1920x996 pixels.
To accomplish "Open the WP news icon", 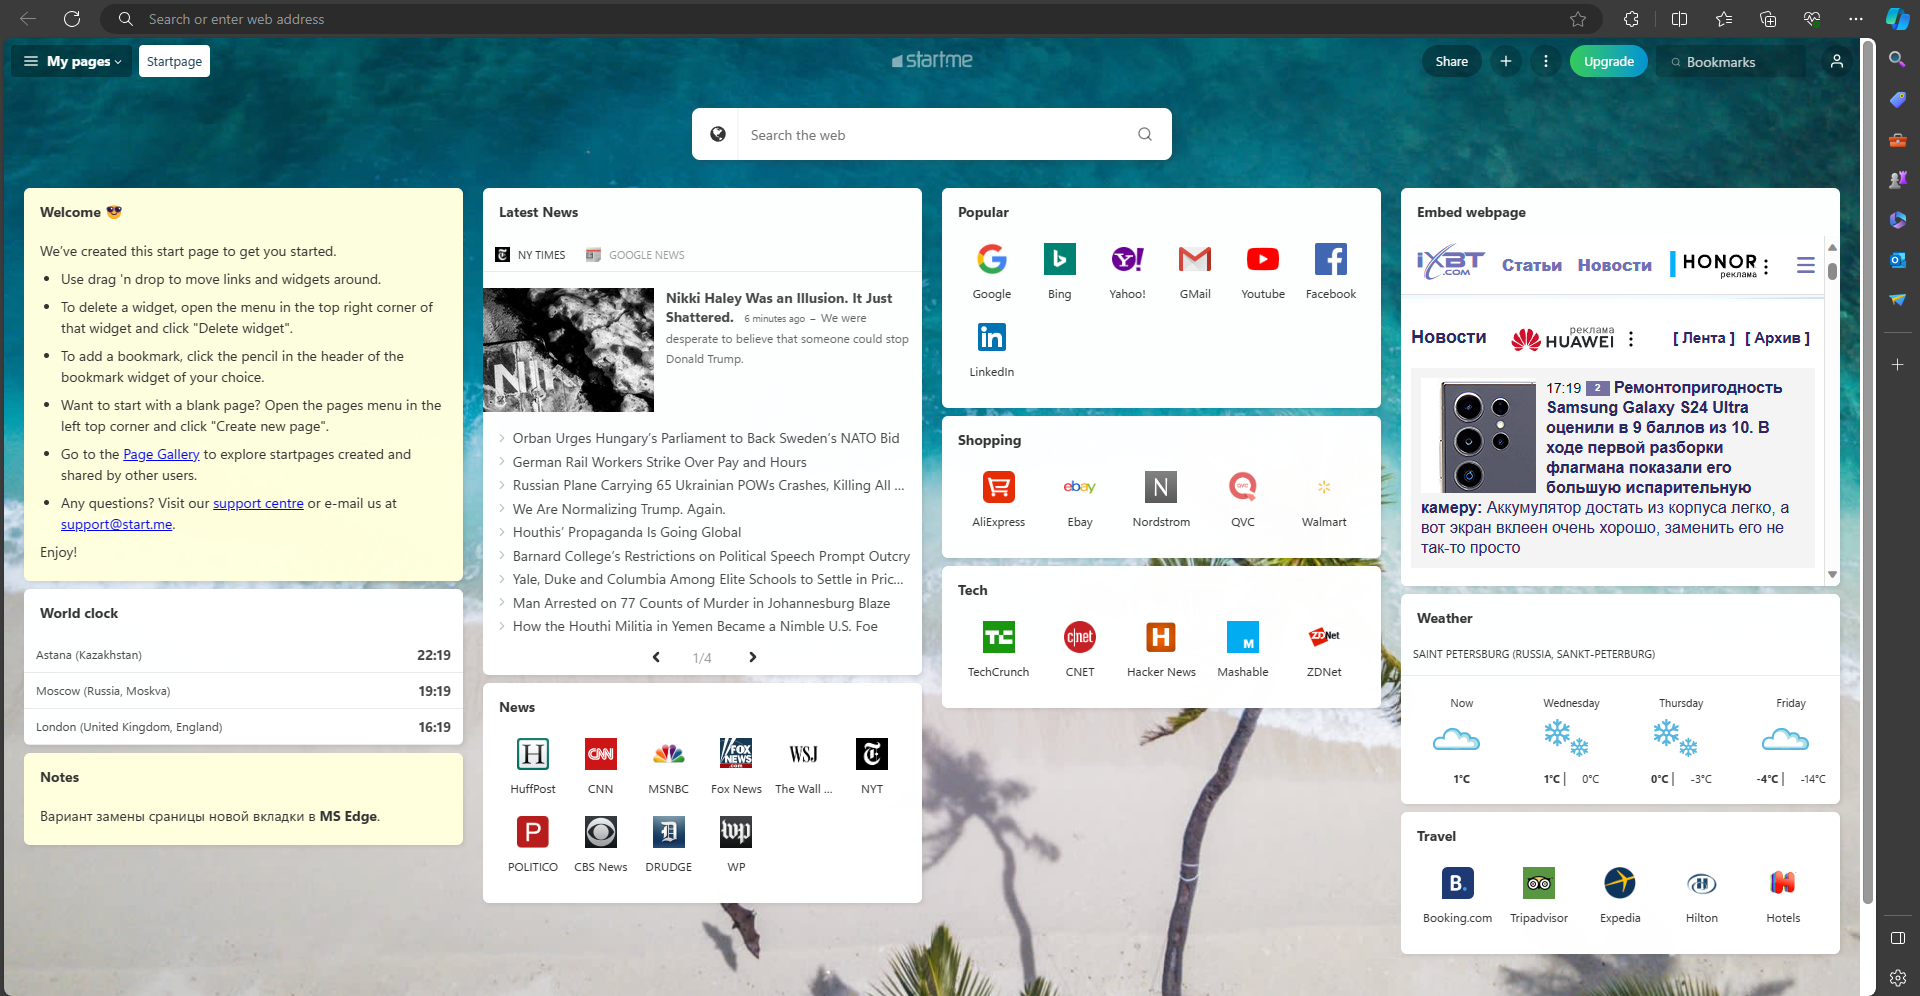I will click(736, 833).
